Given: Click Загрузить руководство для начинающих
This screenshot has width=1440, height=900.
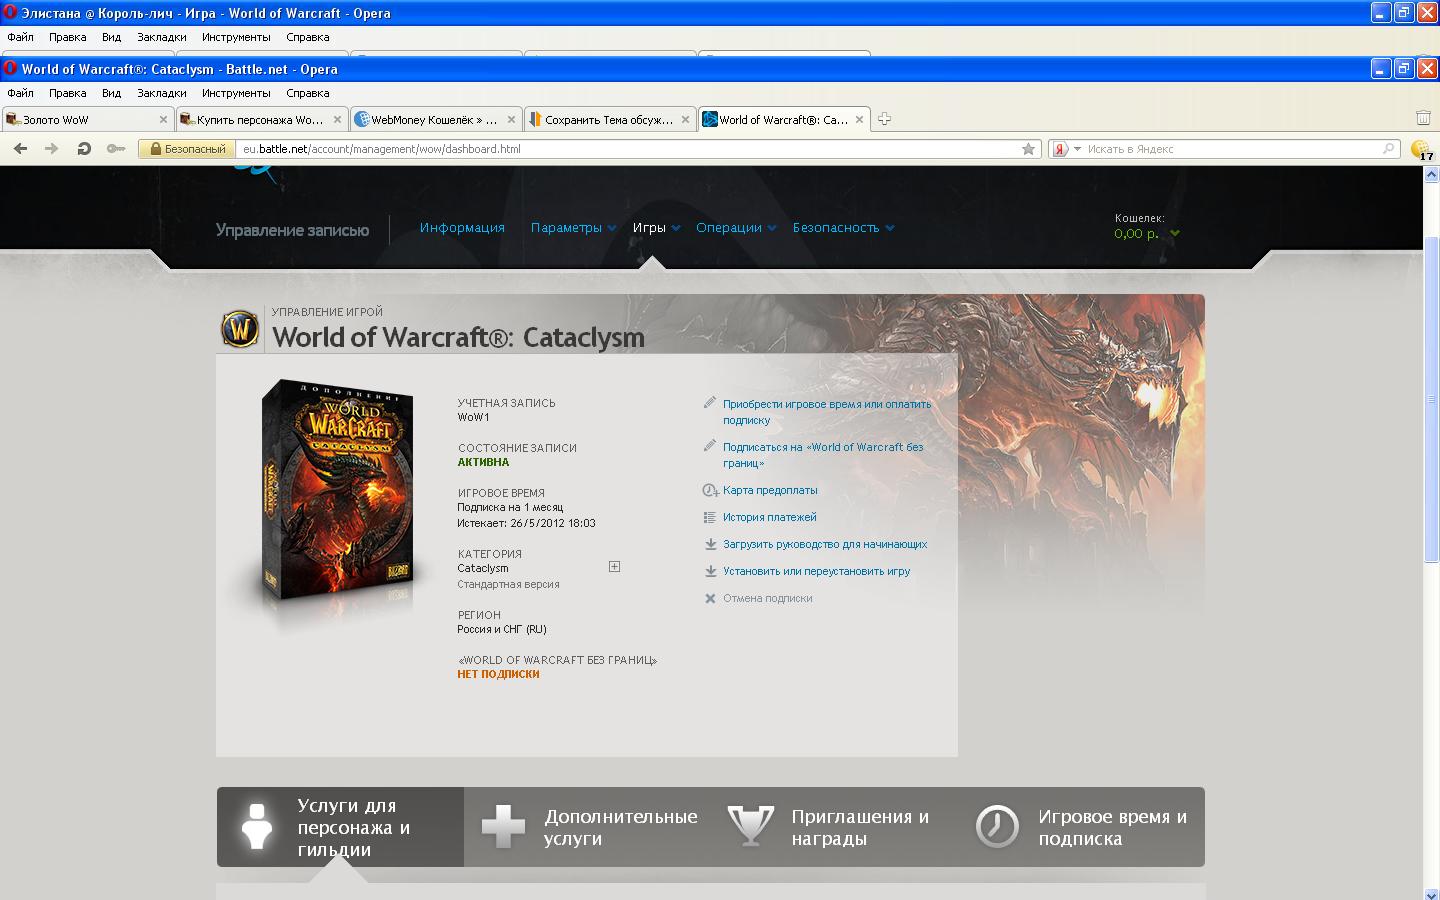Looking at the screenshot, I should point(825,544).
